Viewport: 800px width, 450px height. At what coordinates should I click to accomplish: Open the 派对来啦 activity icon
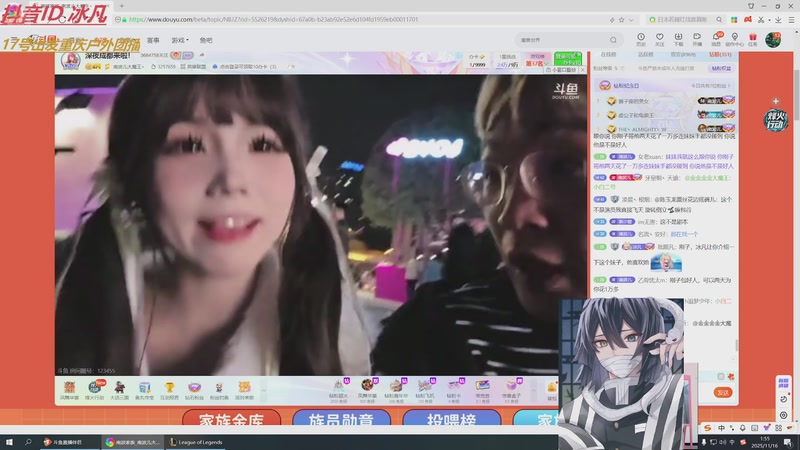(x=244, y=391)
